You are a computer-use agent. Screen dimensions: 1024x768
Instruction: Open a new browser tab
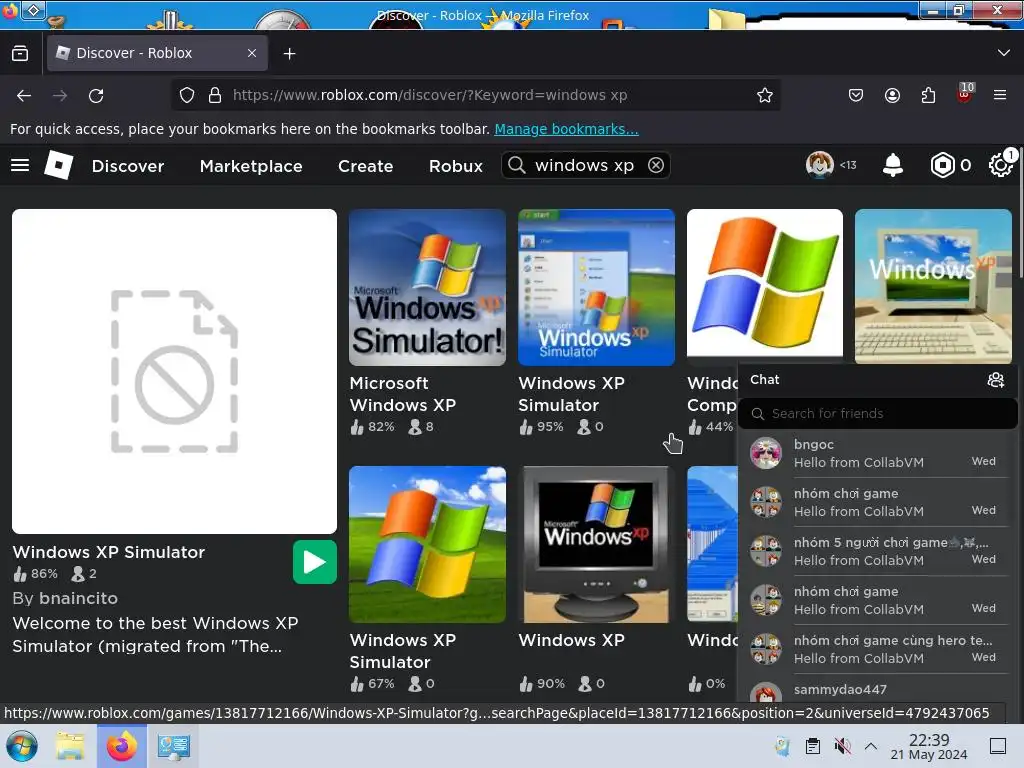(289, 54)
